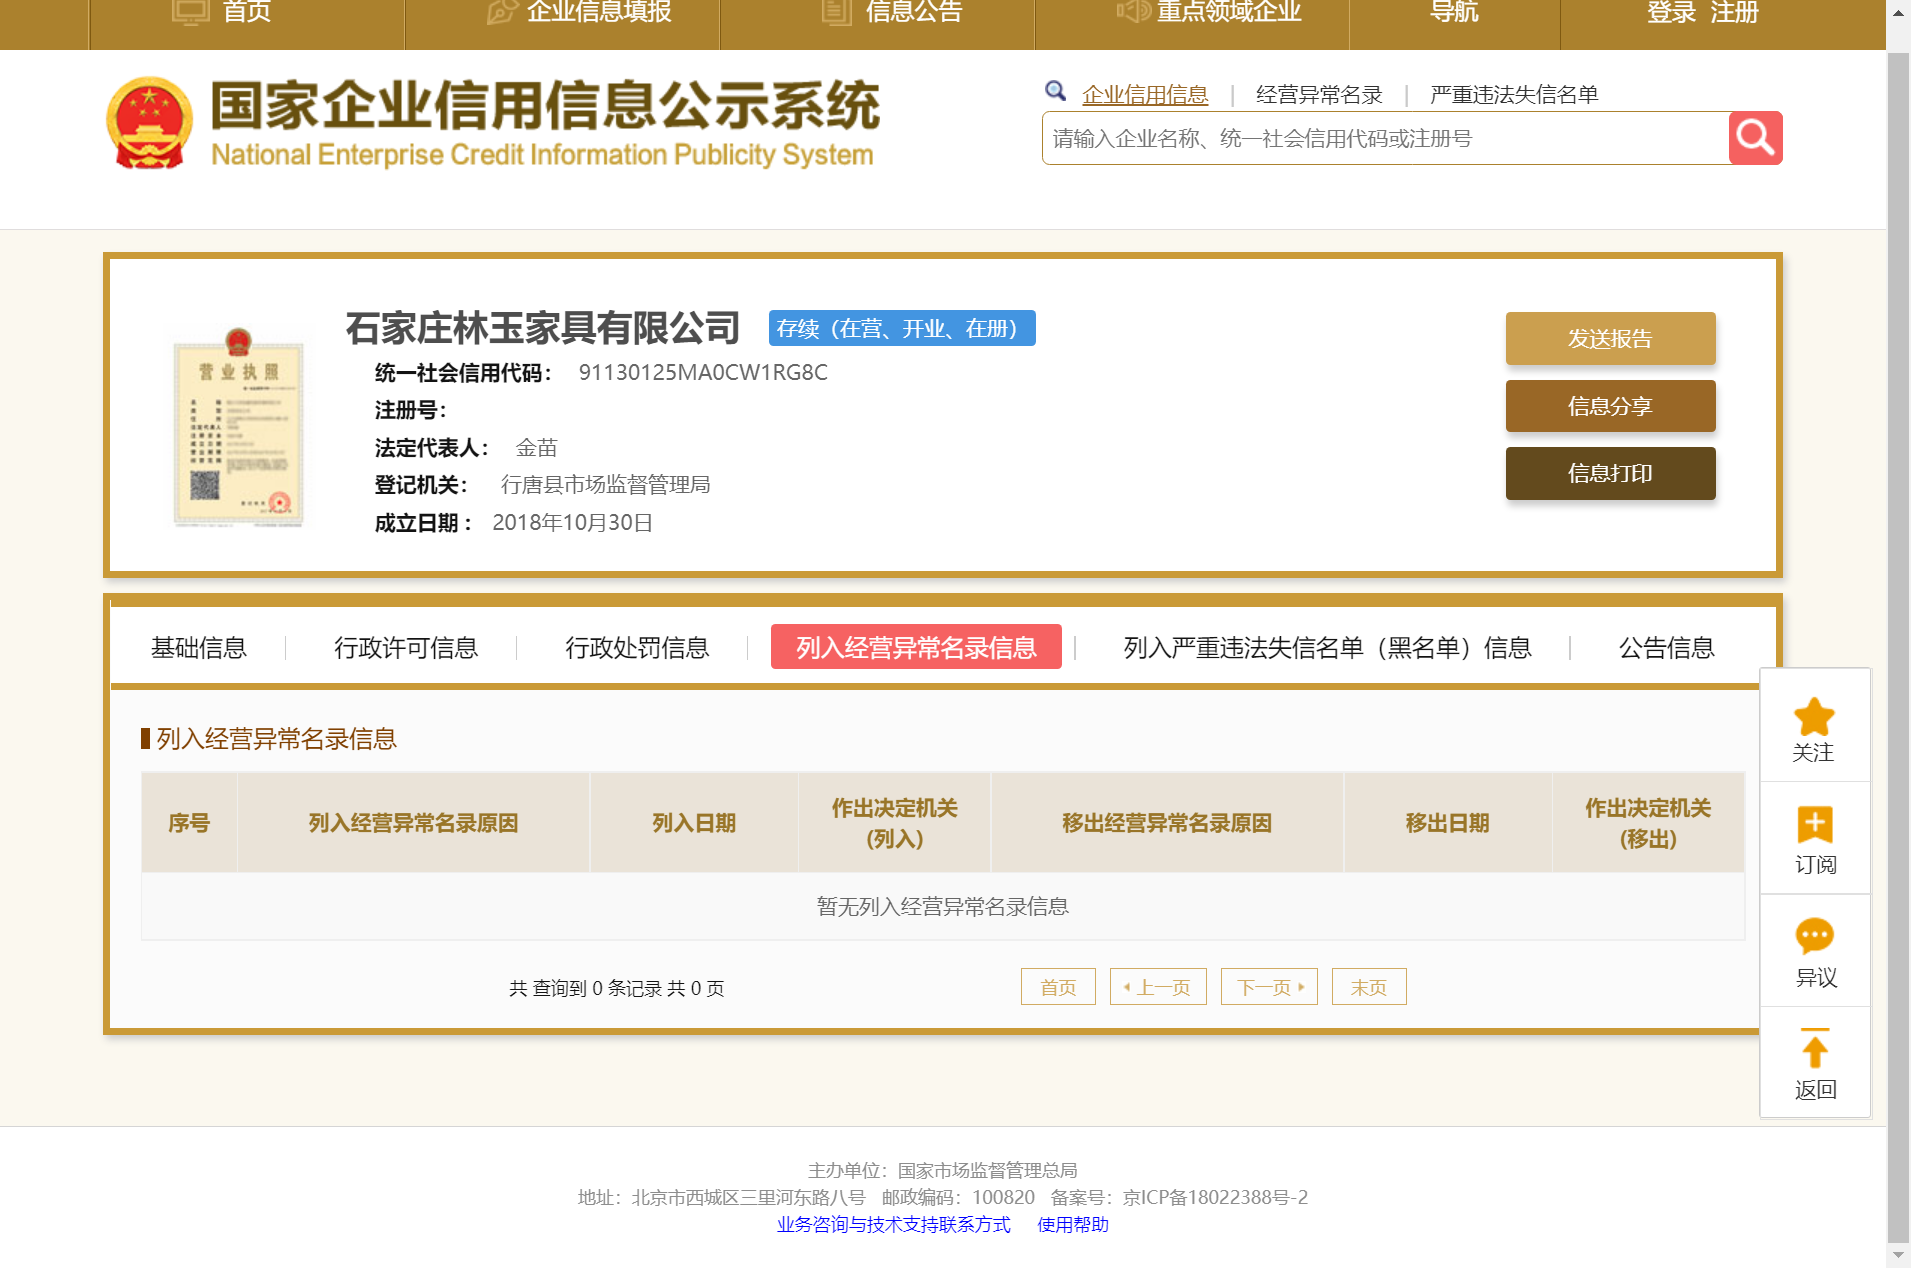This screenshot has height=1268, width=1911.
Task: Click the star Follow (关注) icon
Action: (1814, 717)
